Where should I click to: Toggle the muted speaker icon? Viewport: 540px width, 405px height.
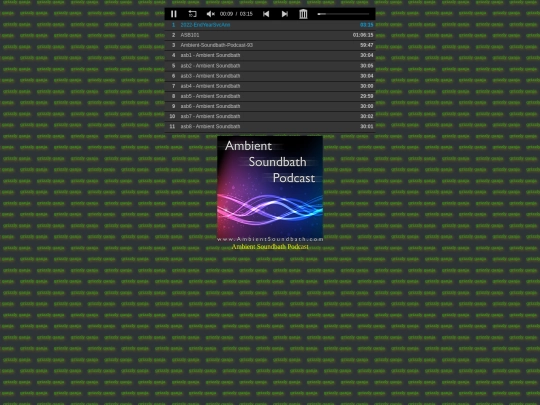coord(210,14)
